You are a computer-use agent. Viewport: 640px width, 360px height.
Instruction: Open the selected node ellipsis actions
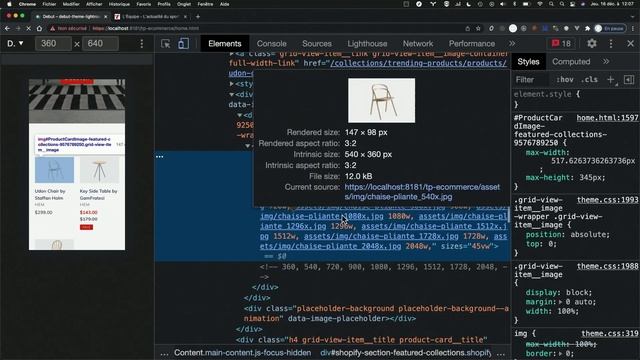(160, 156)
